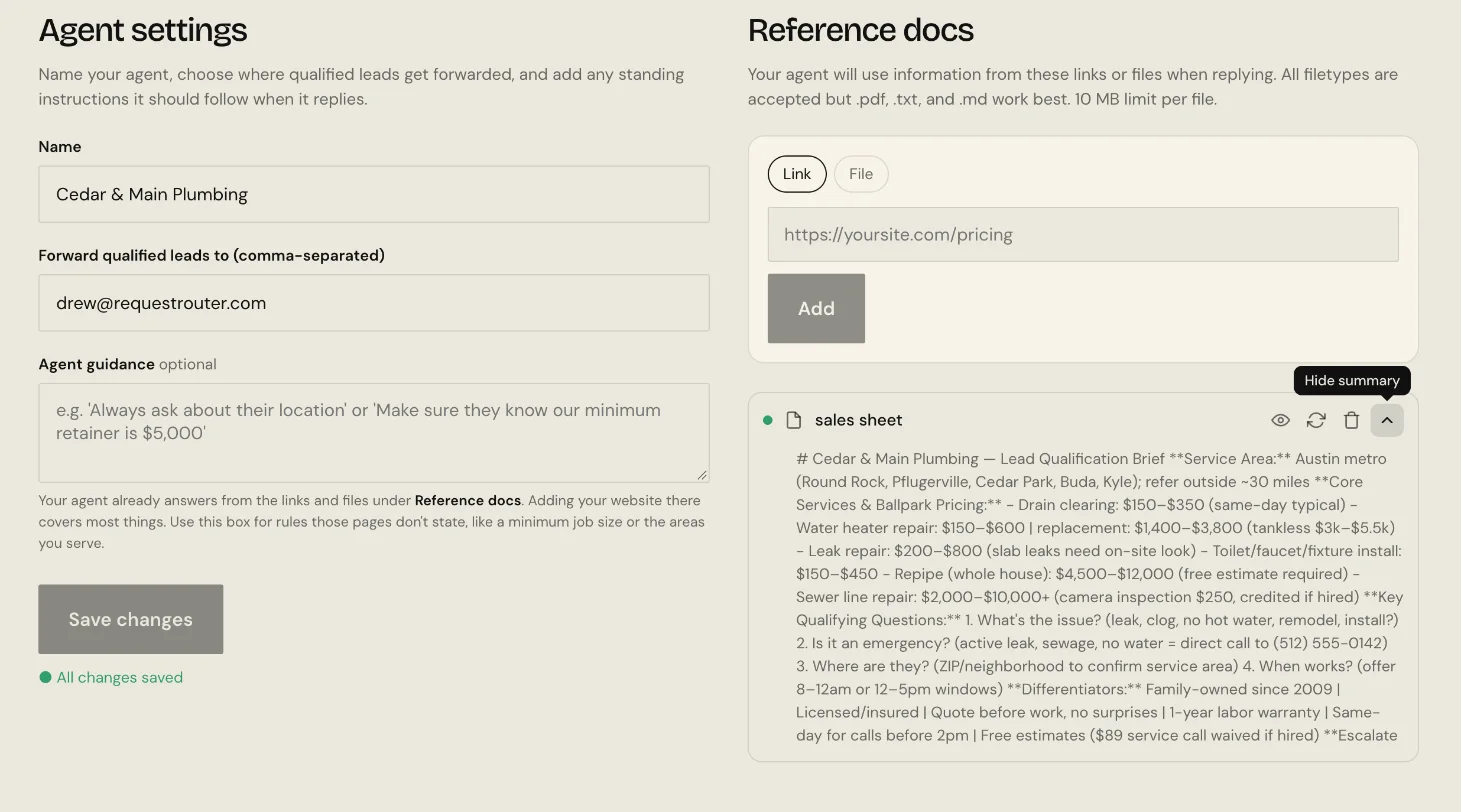This screenshot has width=1461, height=812.
Task: Delete the sales sheet with the trash icon
Action: pyautogui.click(x=1351, y=421)
